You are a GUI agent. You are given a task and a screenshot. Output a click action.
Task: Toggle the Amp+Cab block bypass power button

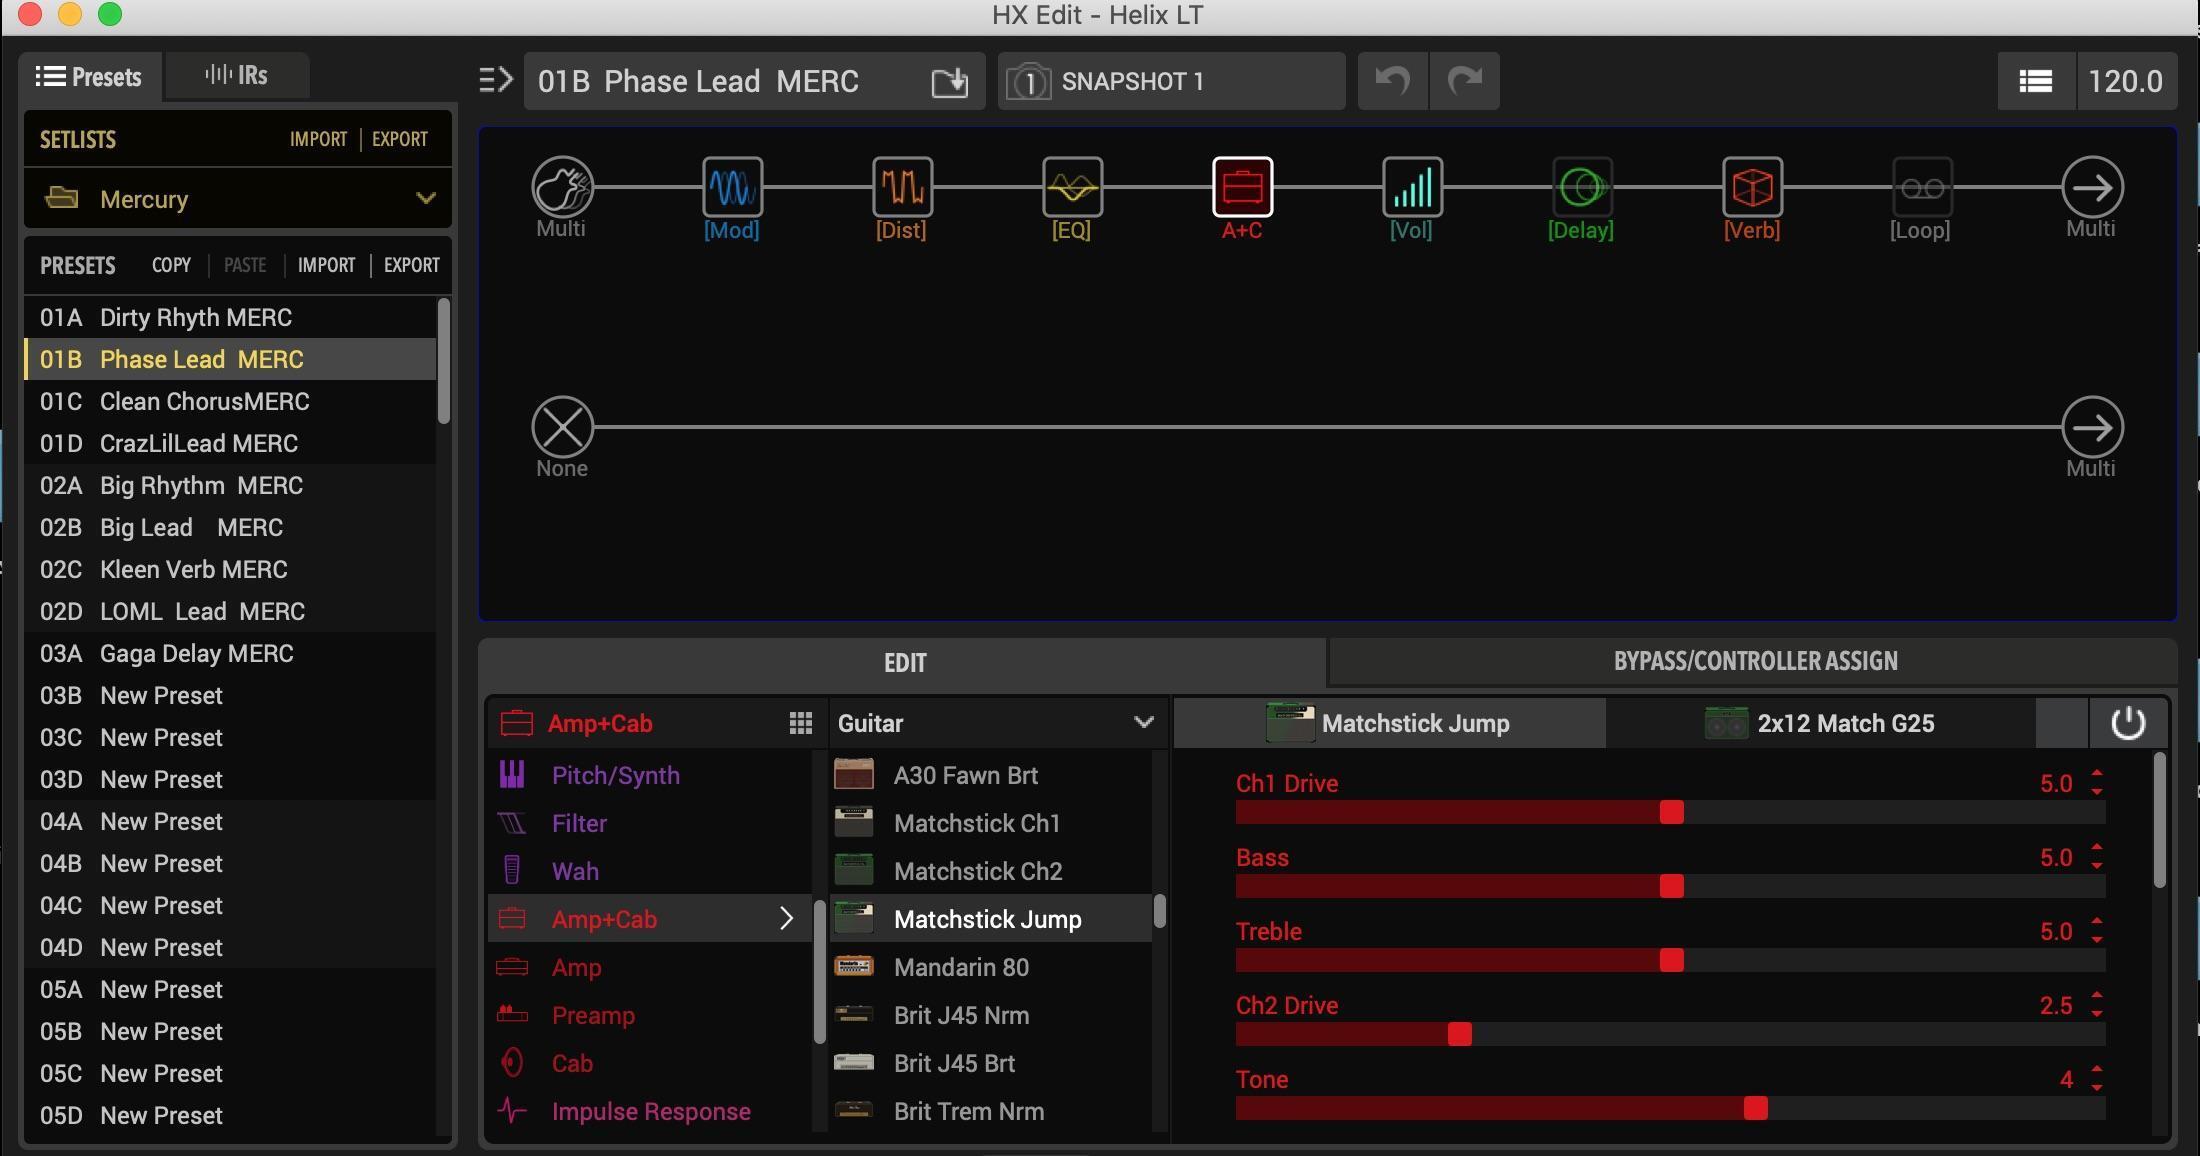(2127, 723)
